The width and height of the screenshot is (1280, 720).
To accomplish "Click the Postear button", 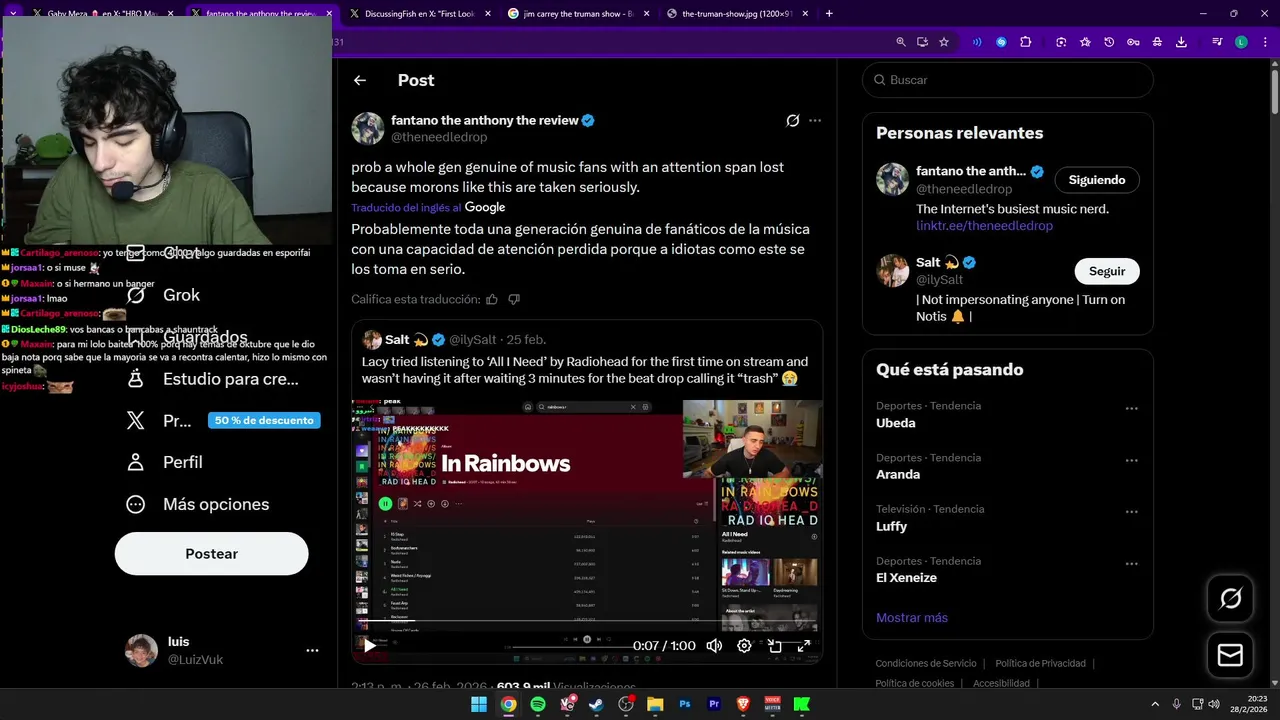I will 212,554.
